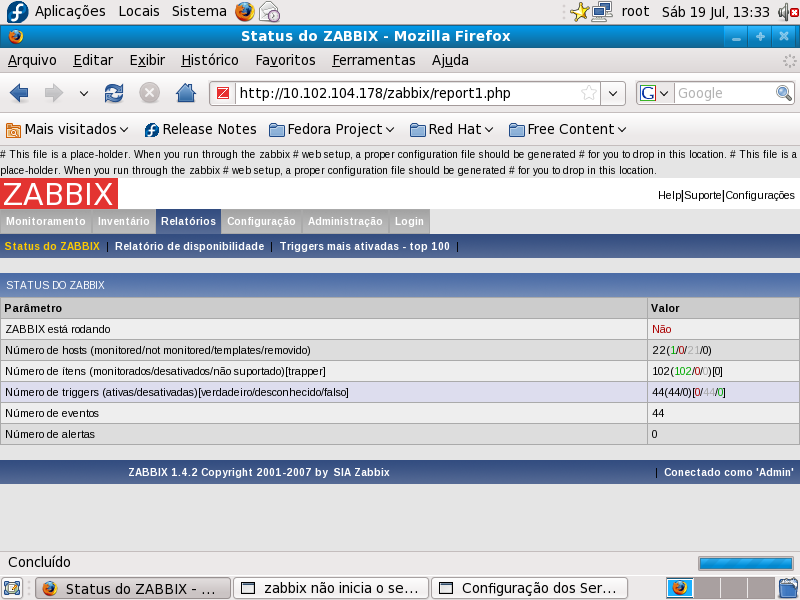Expand the Red Hat bookmarks folder
The image size is (800, 600).
pos(452,130)
